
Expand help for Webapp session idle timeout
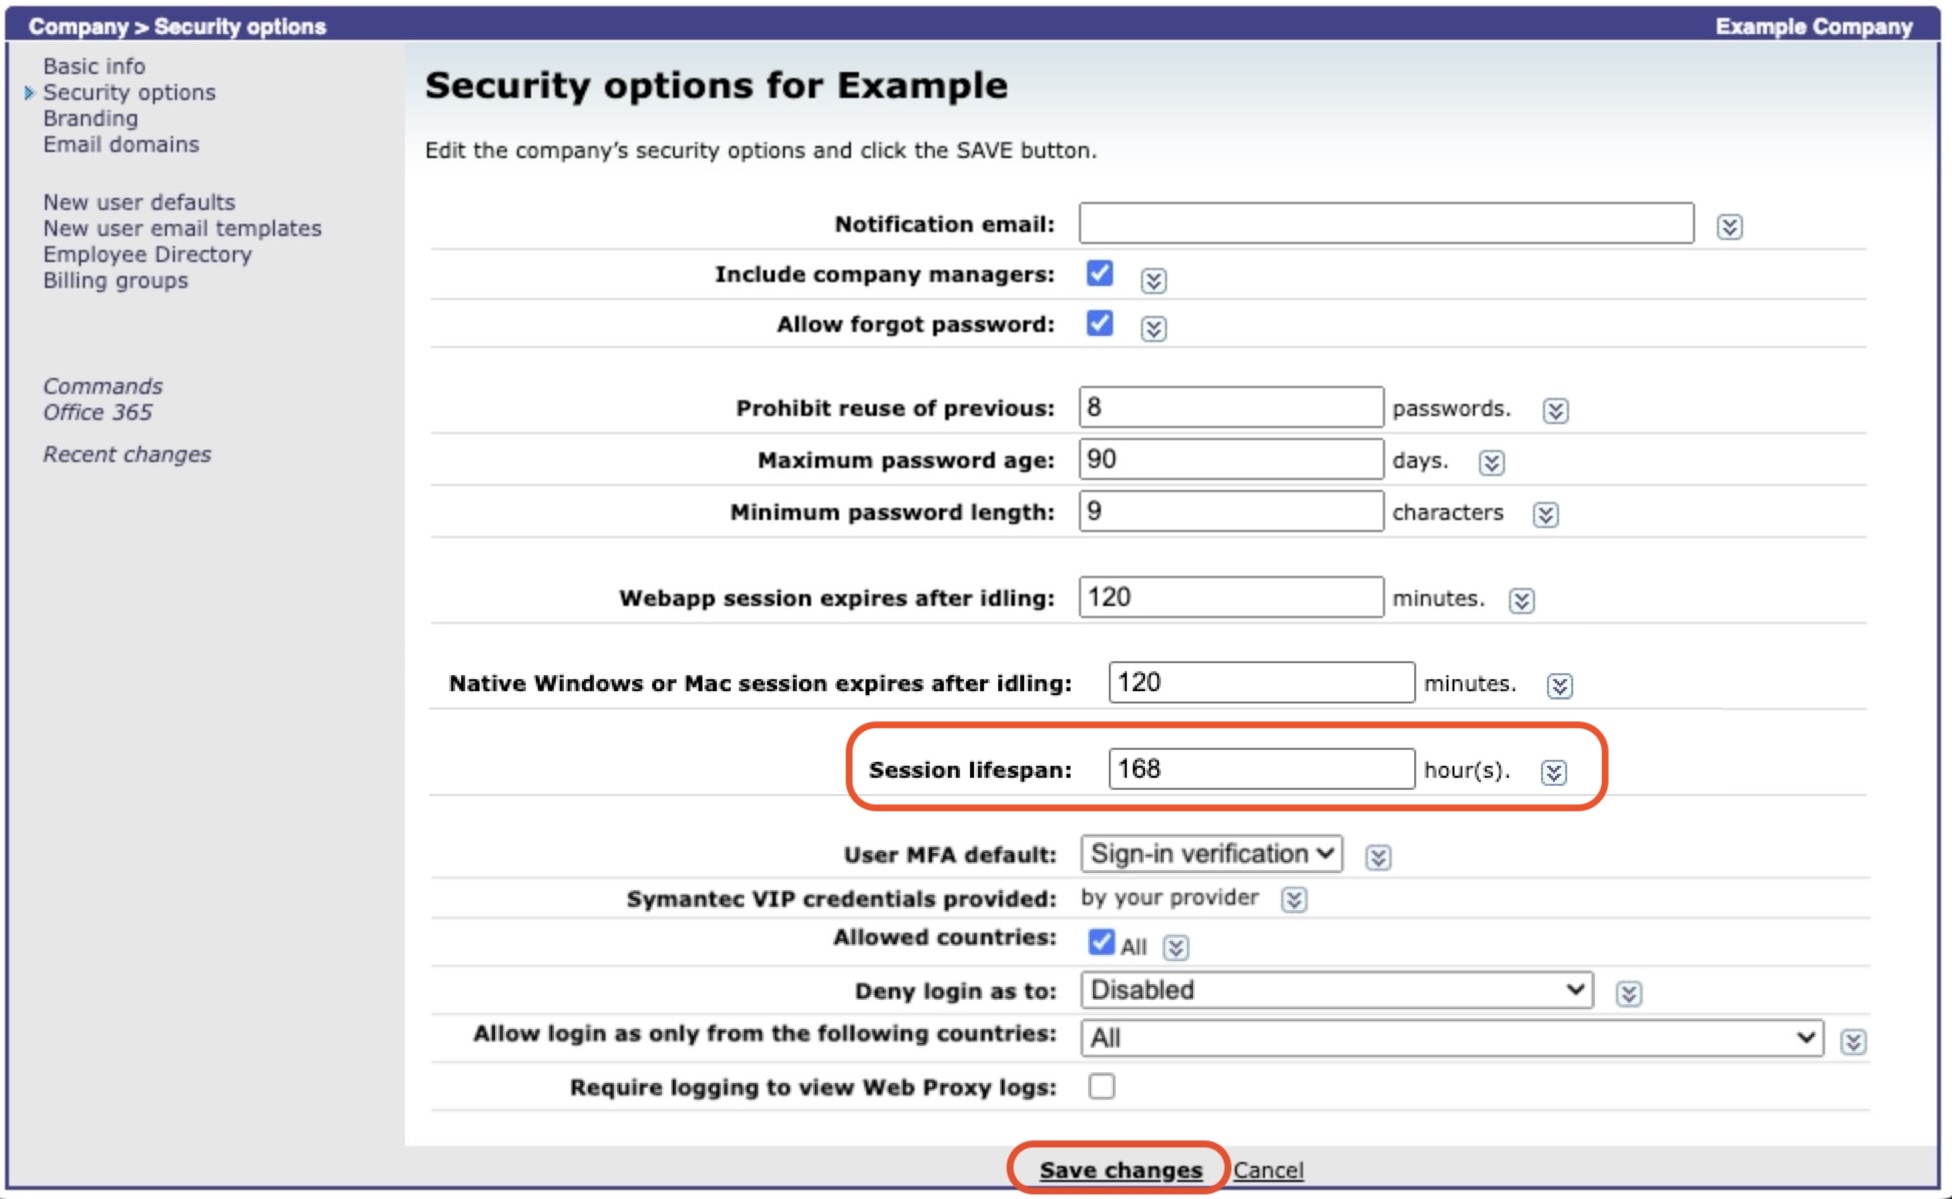[x=1521, y=600]
